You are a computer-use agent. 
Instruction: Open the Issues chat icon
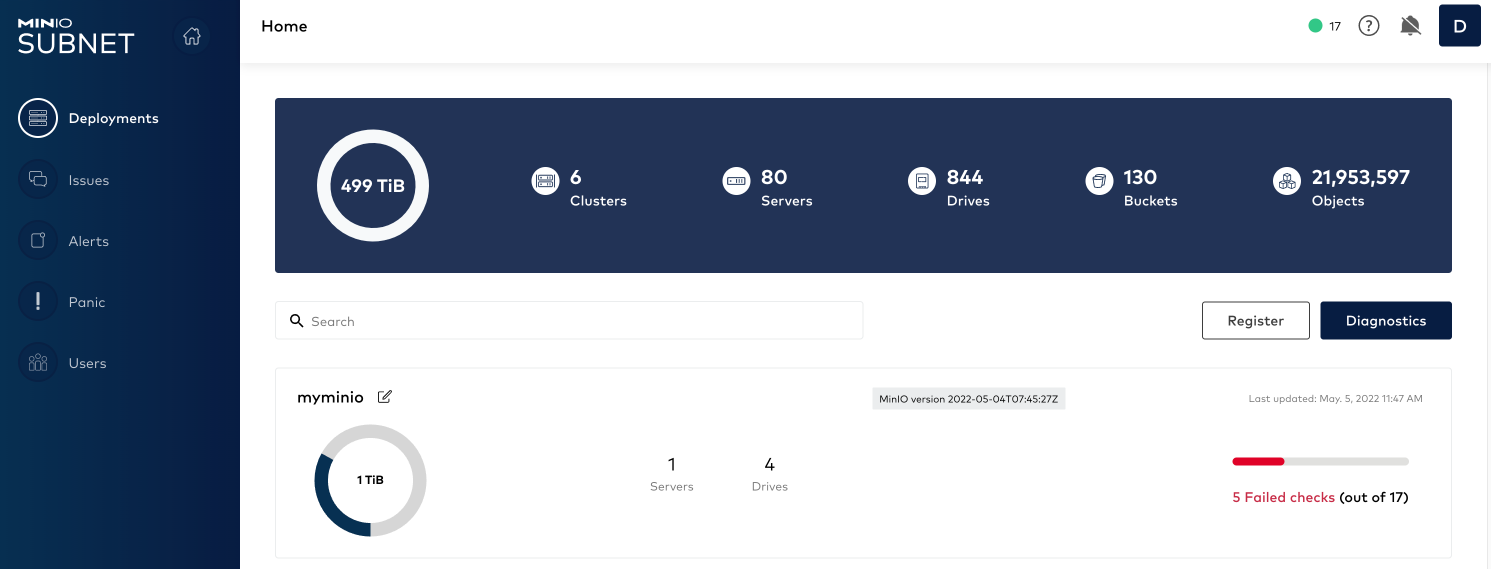pyautogui.click(x=38, y=180)
